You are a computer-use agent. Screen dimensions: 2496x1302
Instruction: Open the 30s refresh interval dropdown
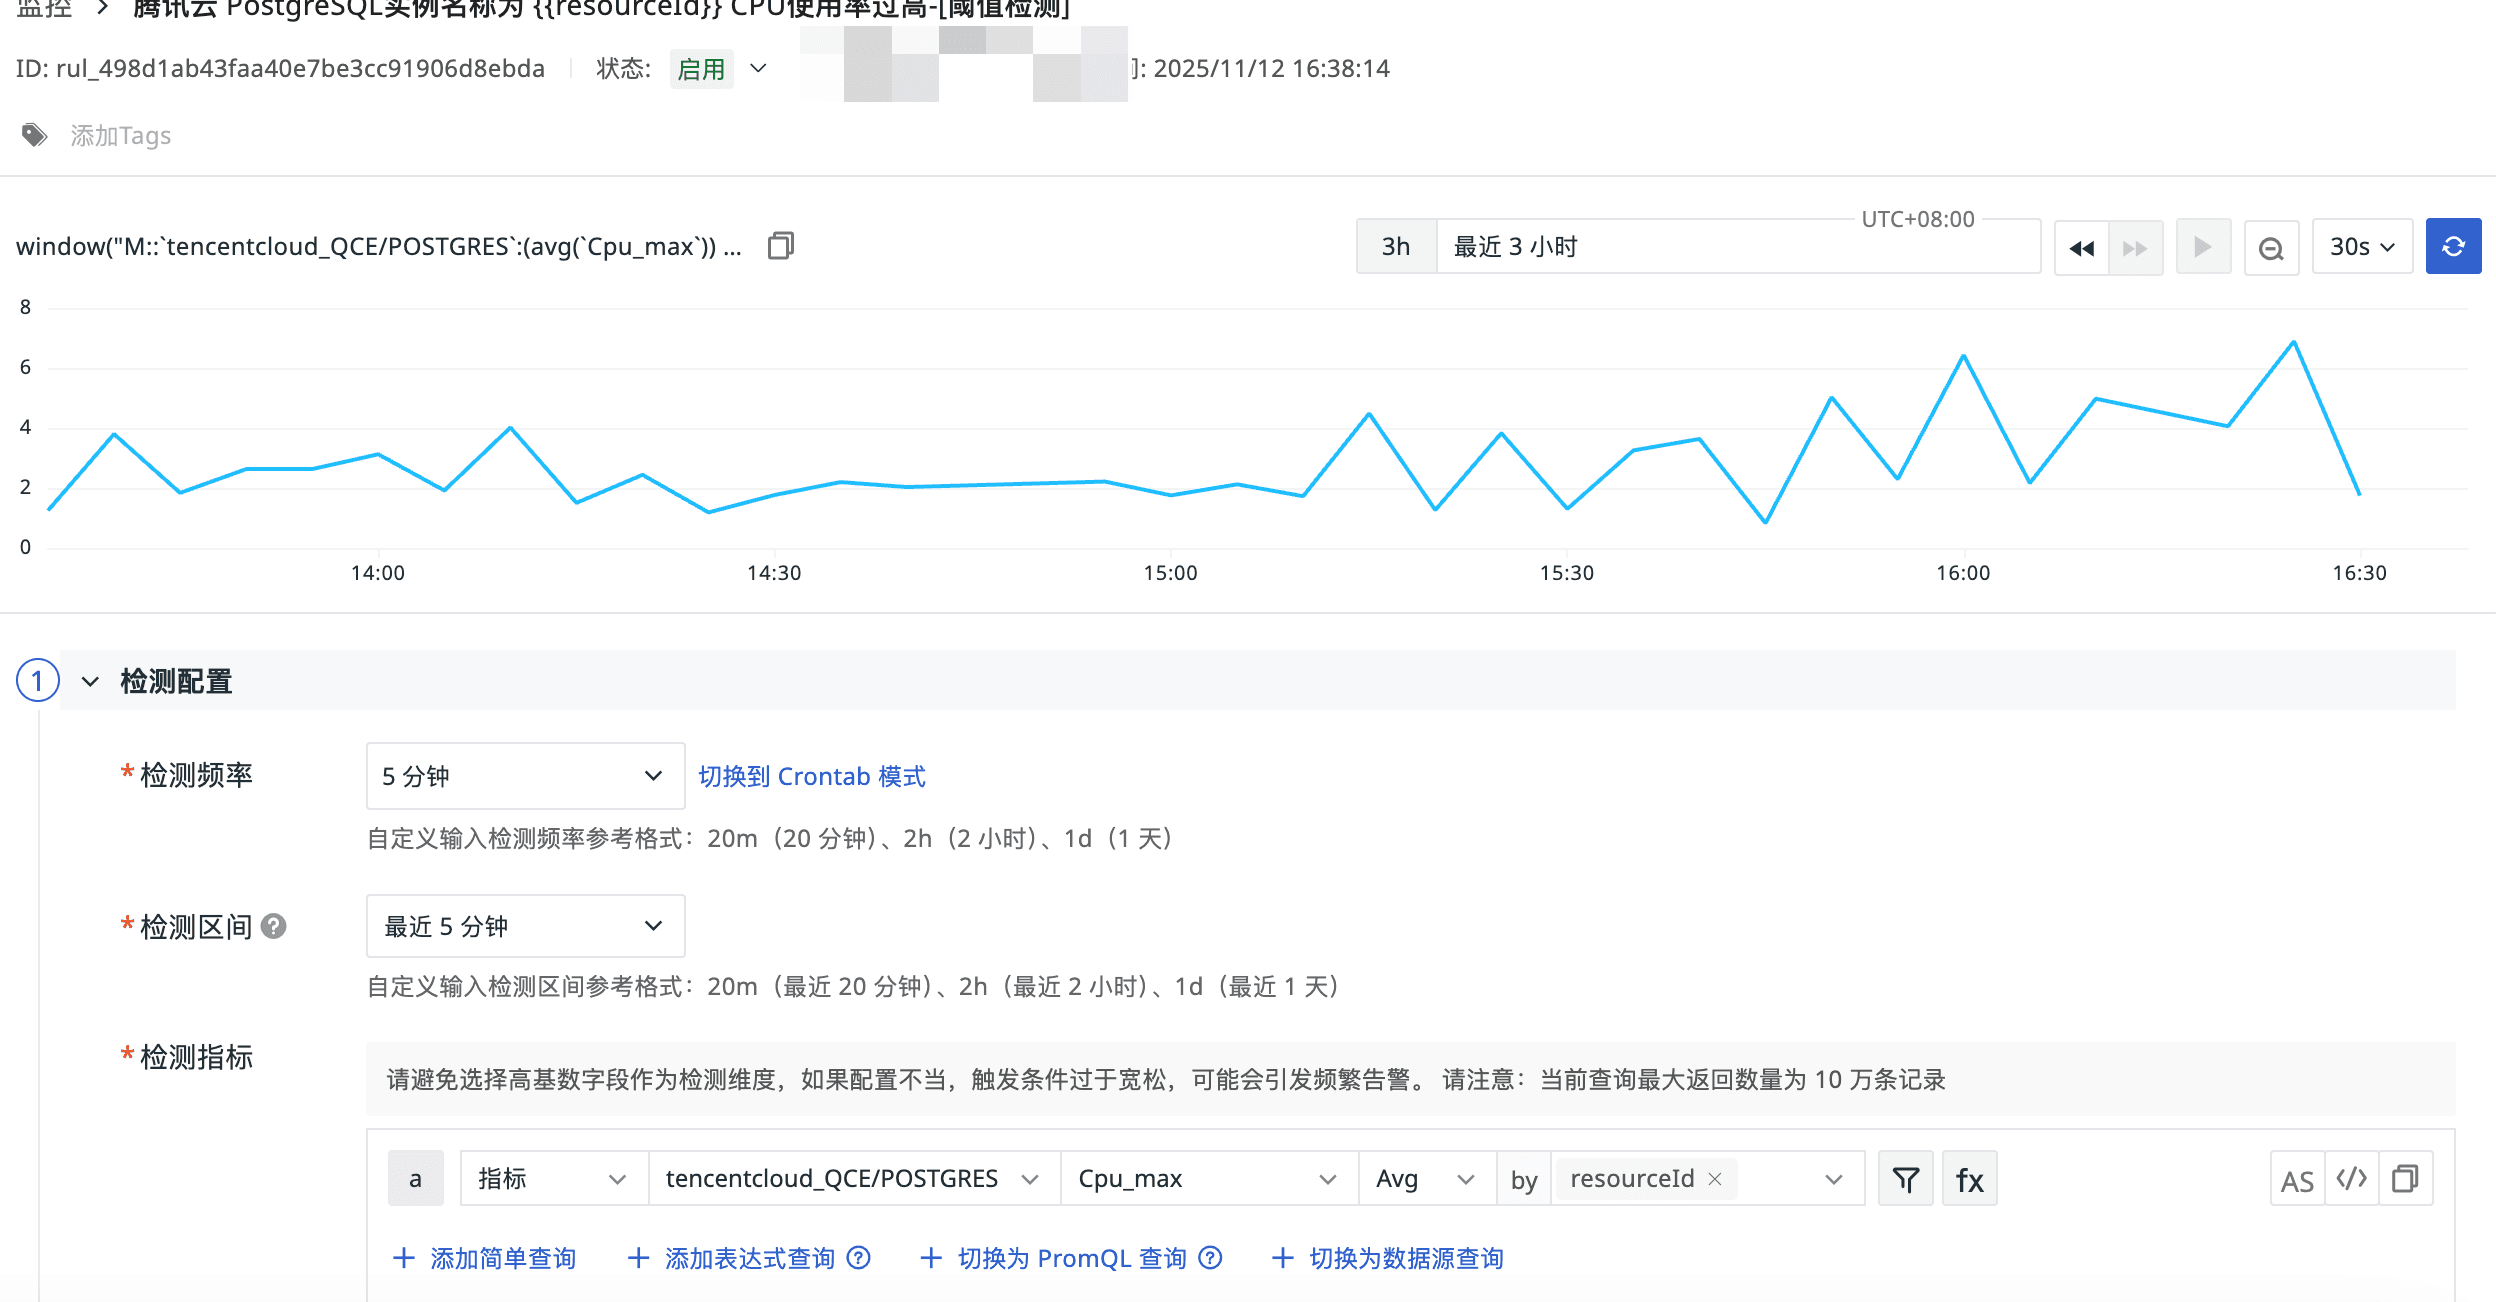click(2361, 247)
